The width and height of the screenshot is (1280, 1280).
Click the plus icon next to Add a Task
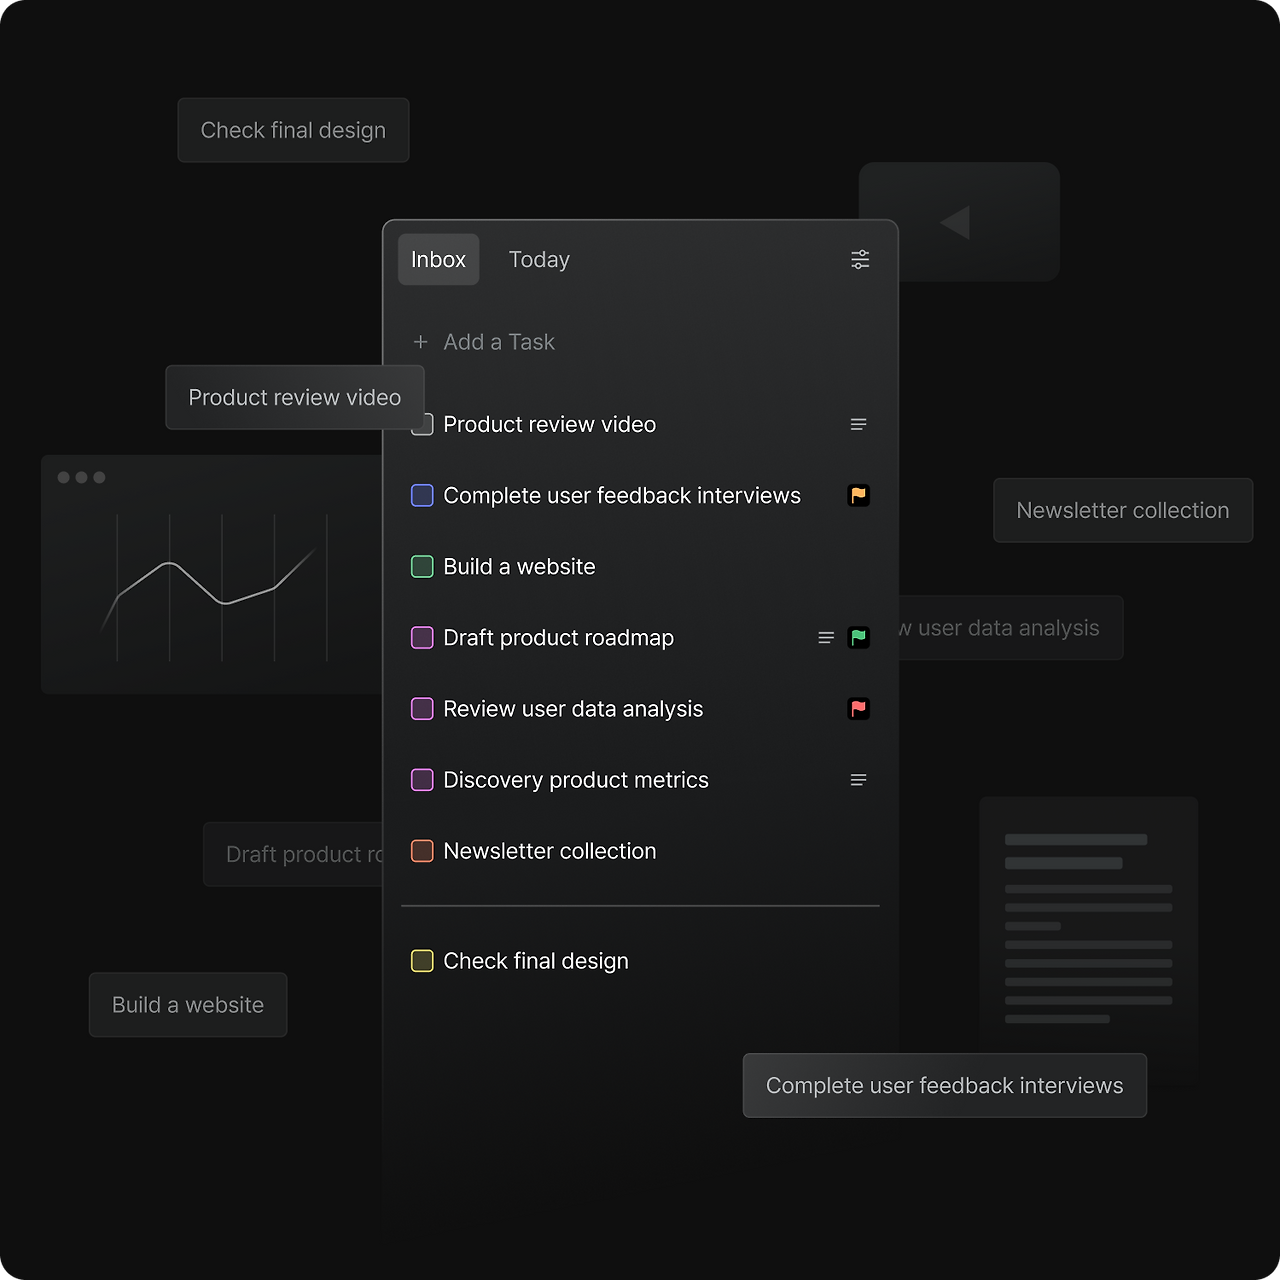pyautogui.click(x=420, y=342)
